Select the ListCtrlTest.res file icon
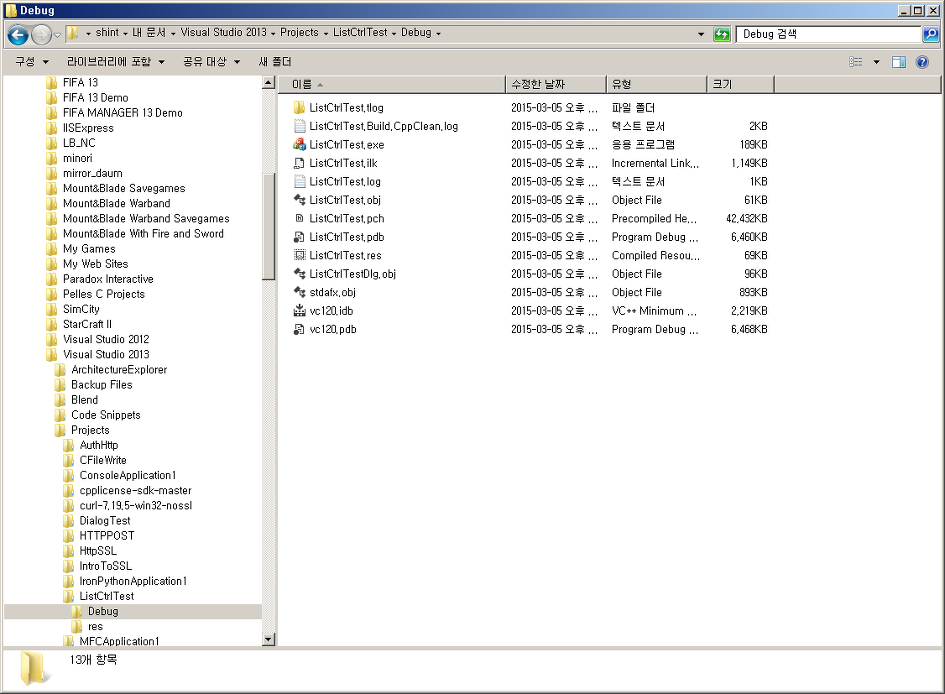Image resolution: width=945 pixels, height=694 pixels. pyautogui.click(x=300, y=255)
